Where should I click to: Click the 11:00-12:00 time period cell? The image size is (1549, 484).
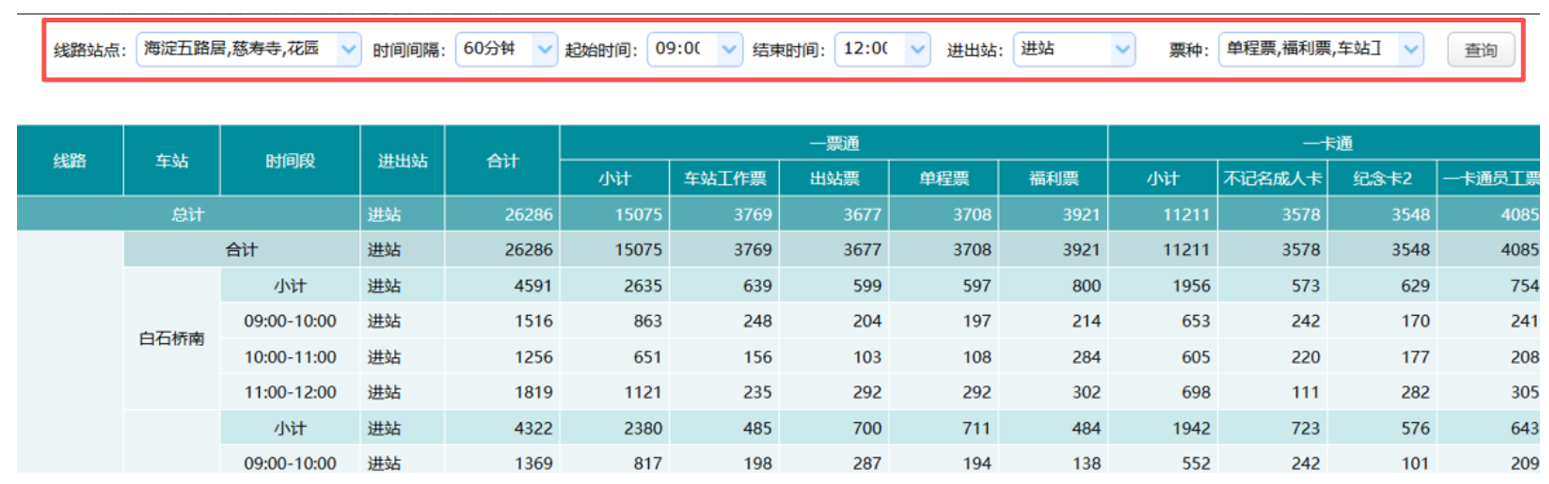coord(290,392)
